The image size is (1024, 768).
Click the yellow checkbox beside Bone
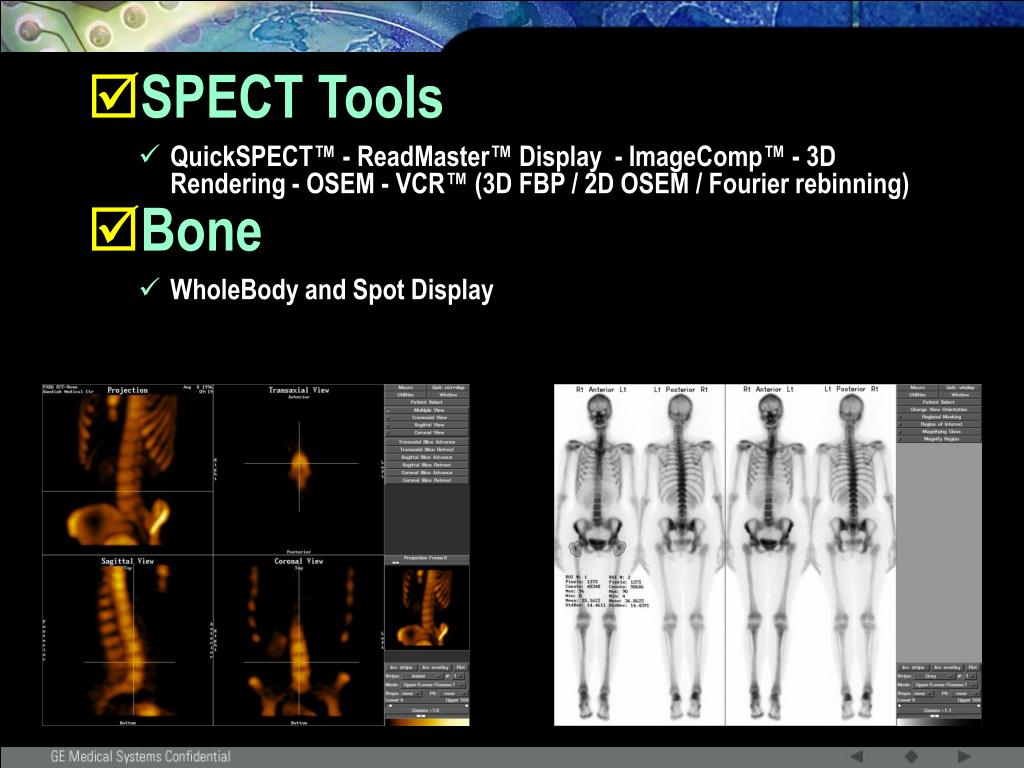tap(114, 229)
